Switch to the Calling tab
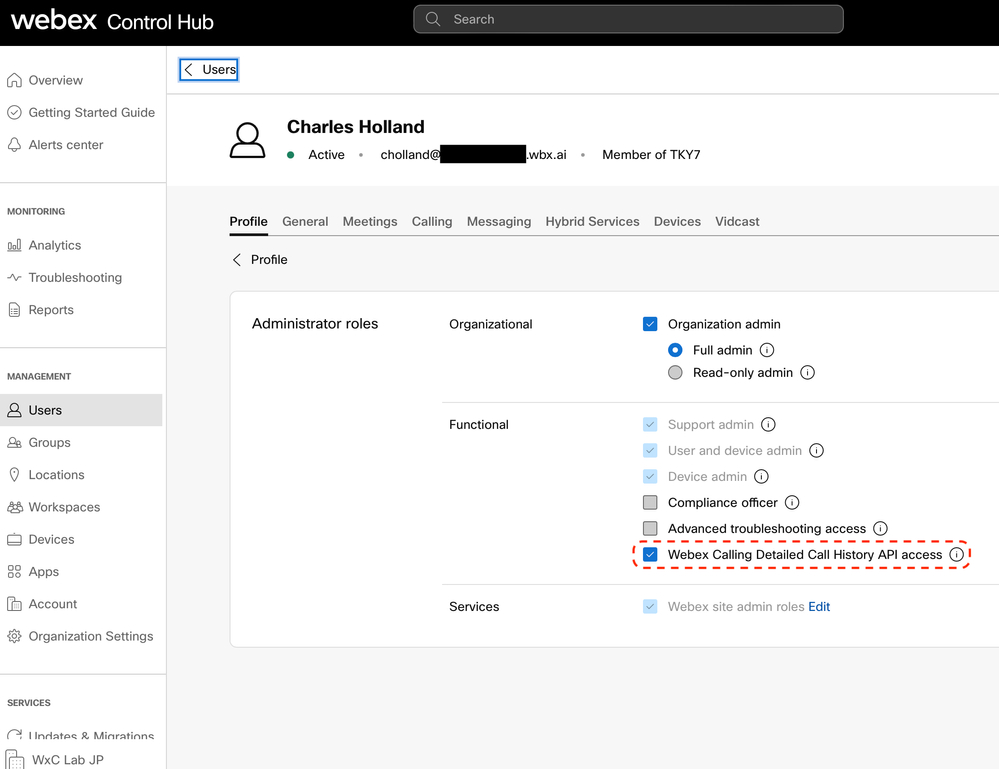 (432, 221)
